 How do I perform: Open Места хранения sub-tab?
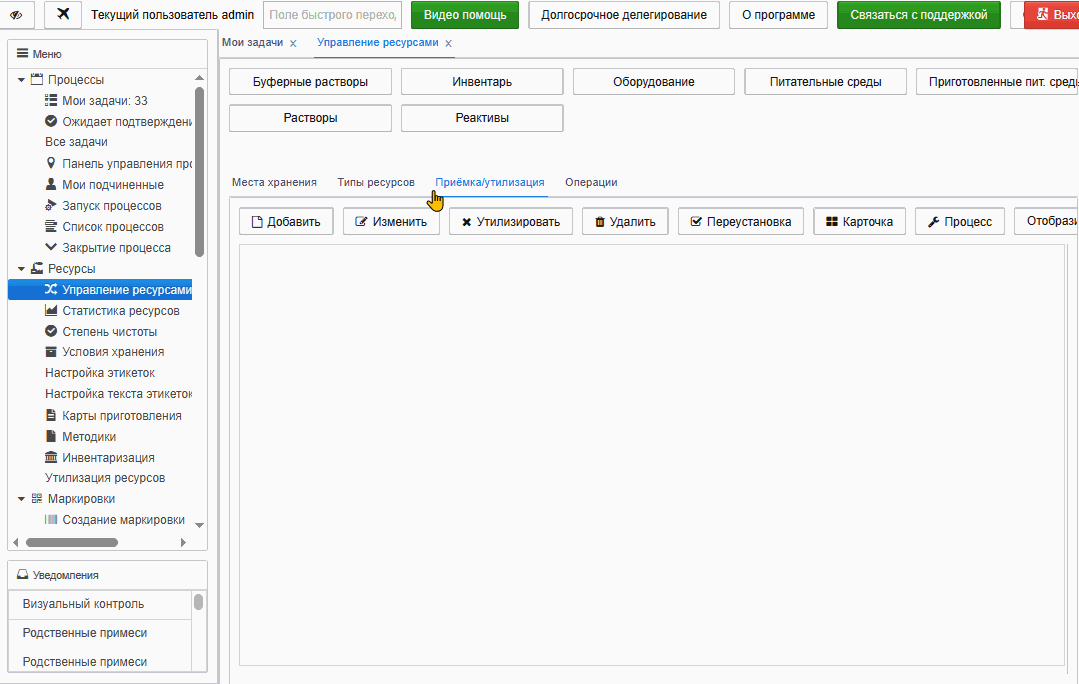point(274,182)
